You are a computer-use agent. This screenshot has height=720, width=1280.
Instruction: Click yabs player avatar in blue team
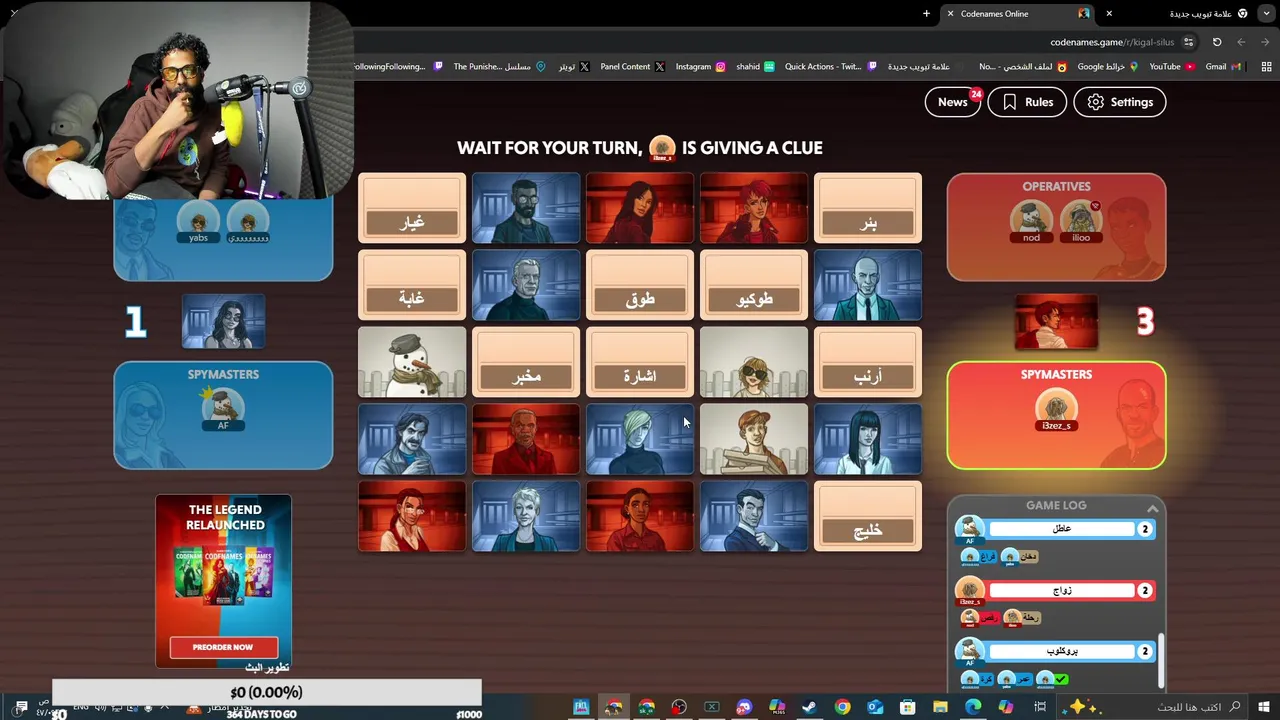(x=198, y=219)
